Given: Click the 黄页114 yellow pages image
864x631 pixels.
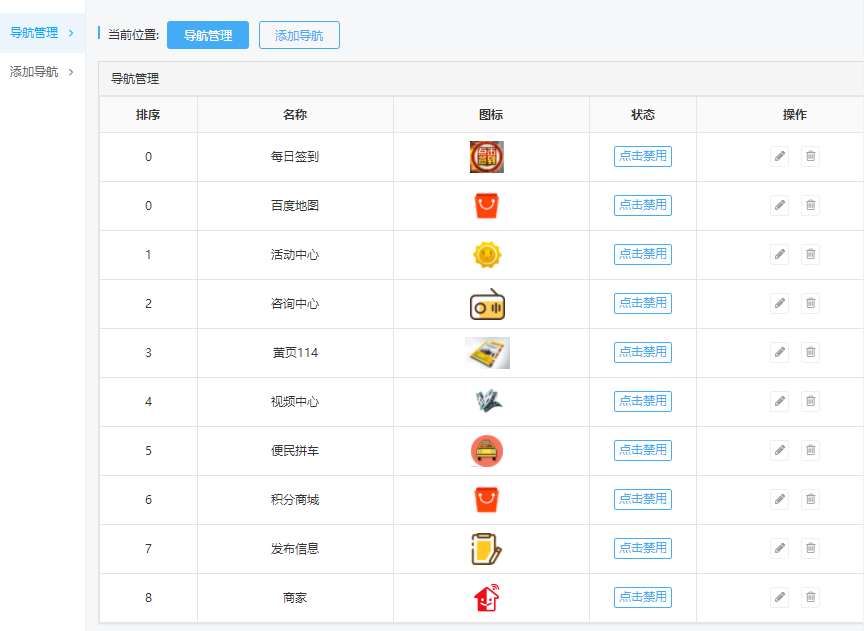Looking at the screenshot, I should 487,353.
